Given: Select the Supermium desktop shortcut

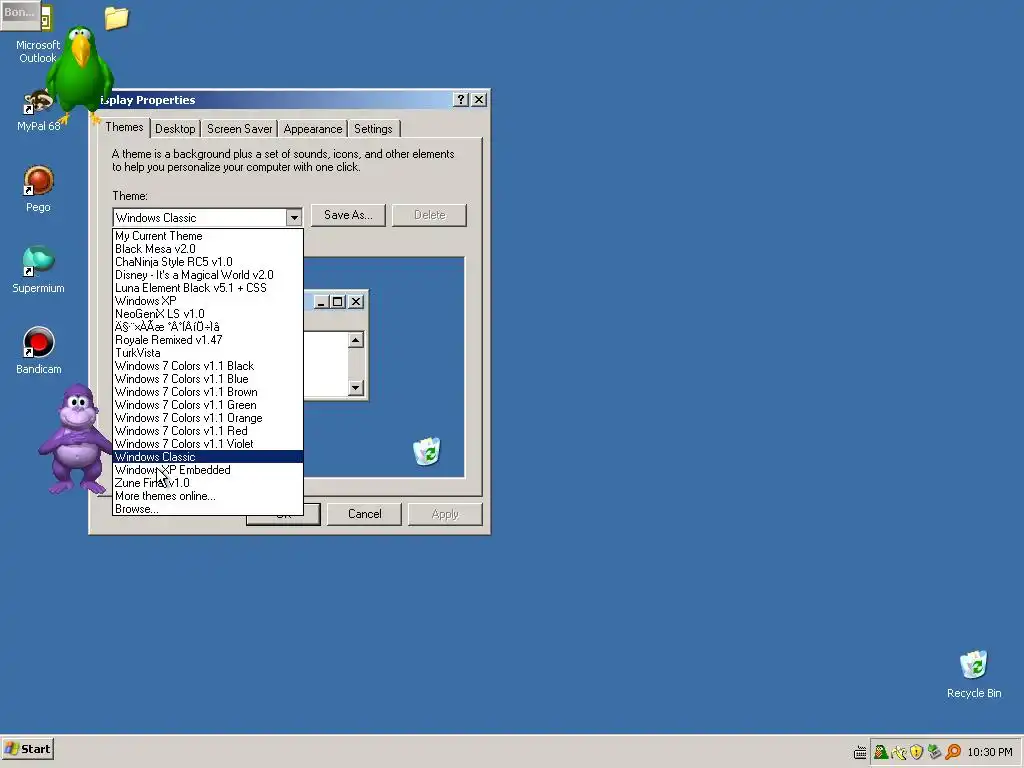Looking at the screenshot, I should (x=38, y=270).
